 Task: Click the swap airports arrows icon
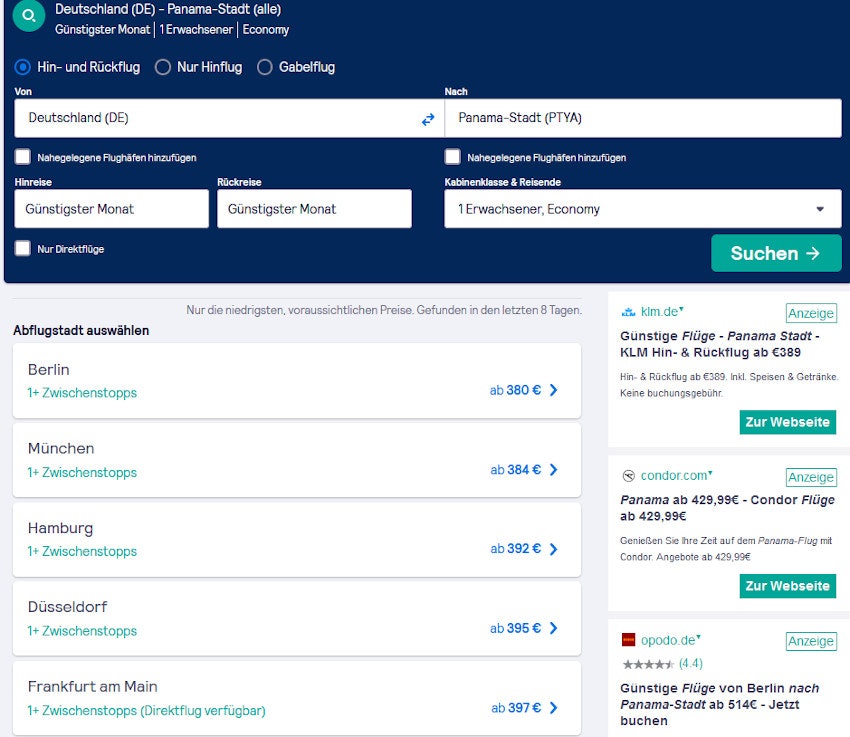[x=428, y=118]
